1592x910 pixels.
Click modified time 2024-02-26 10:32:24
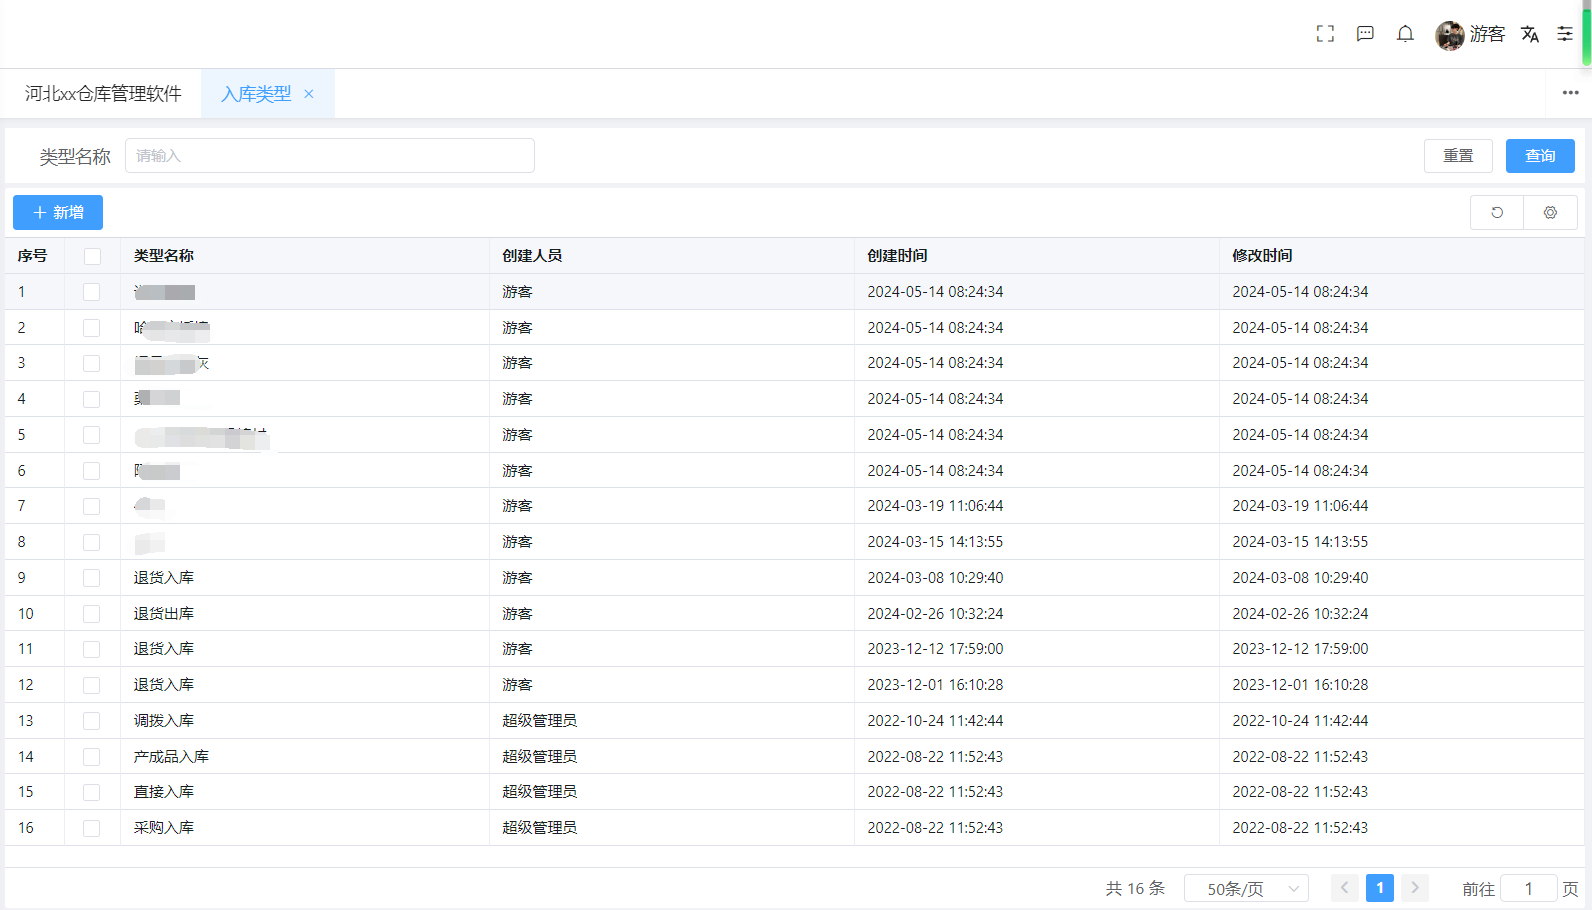1300,614
